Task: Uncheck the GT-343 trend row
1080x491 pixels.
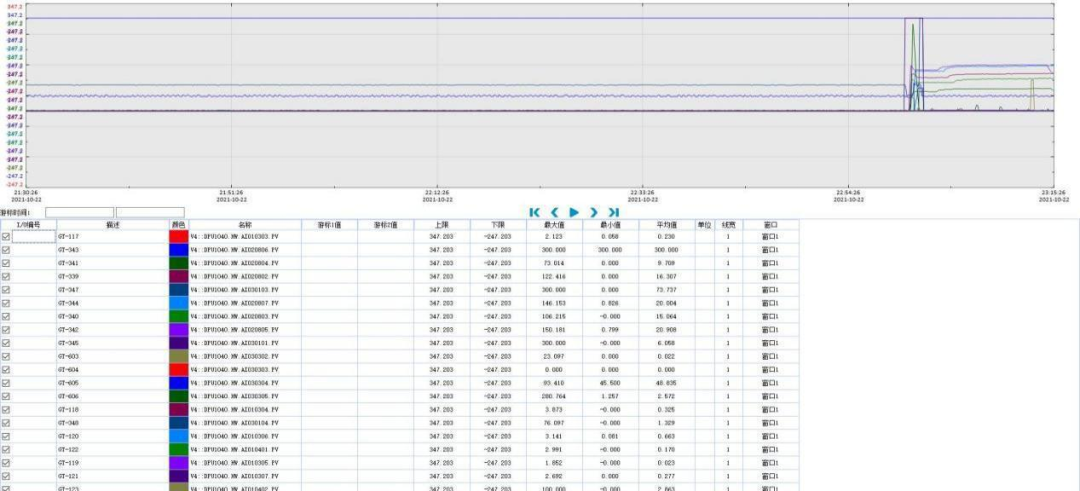Action: click(6, 250)
